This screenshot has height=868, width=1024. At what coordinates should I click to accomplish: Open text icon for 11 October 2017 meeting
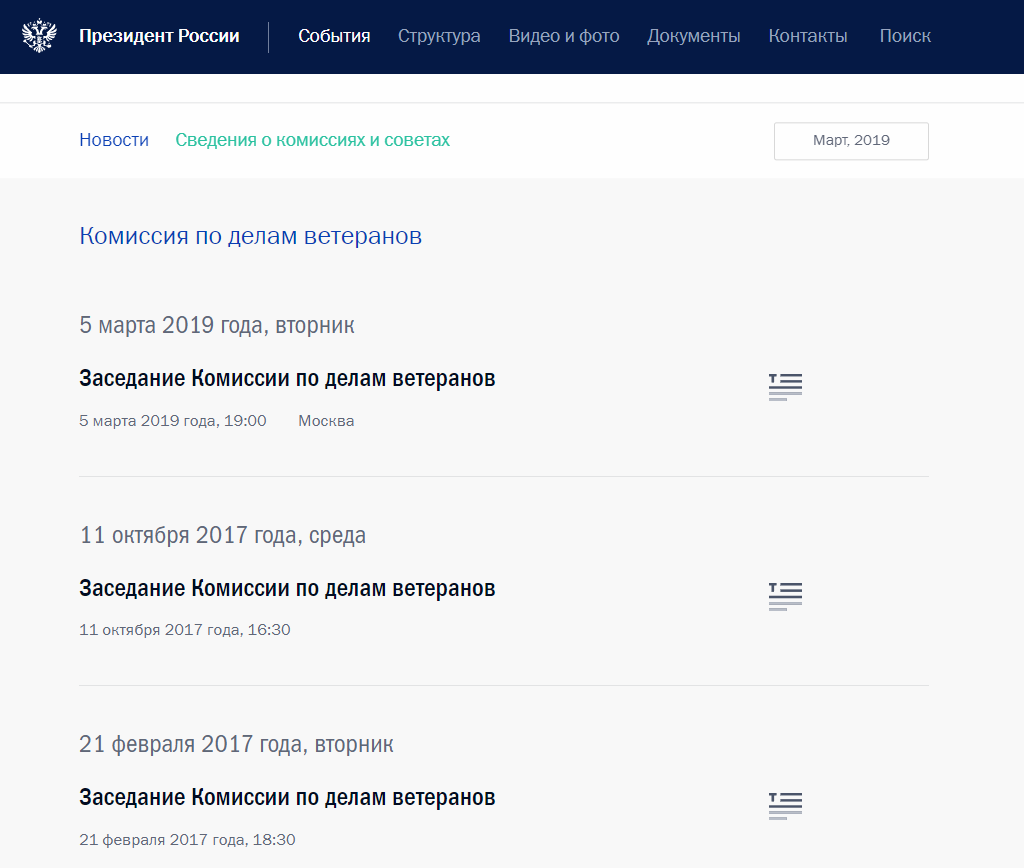(785, 595)
